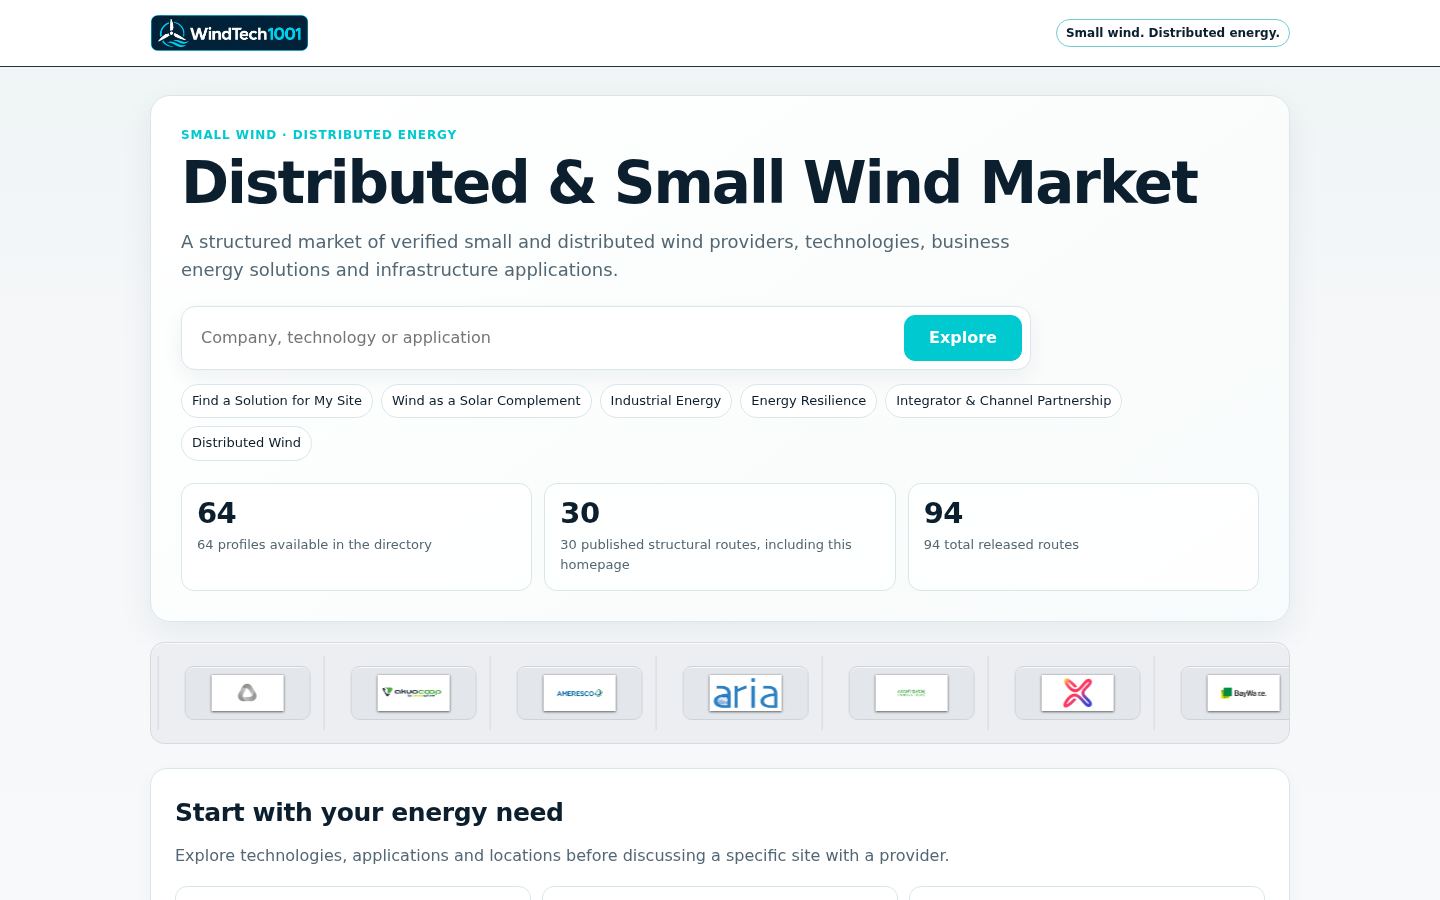Click the Small wind. Distributed energy. badge
Image resolution: width=1440 pixels, height=900 pixels.
click(x=1173, y=33)
